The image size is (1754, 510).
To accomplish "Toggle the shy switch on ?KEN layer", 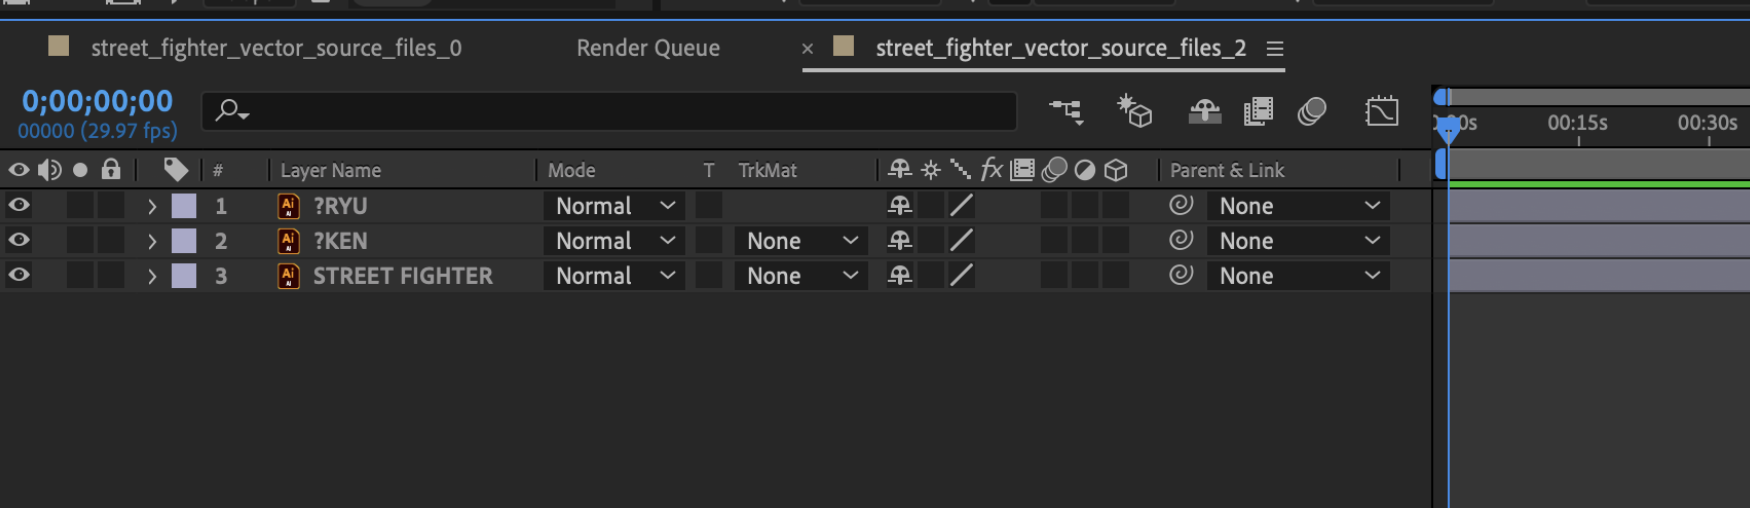I will click(x=900, y=241).
